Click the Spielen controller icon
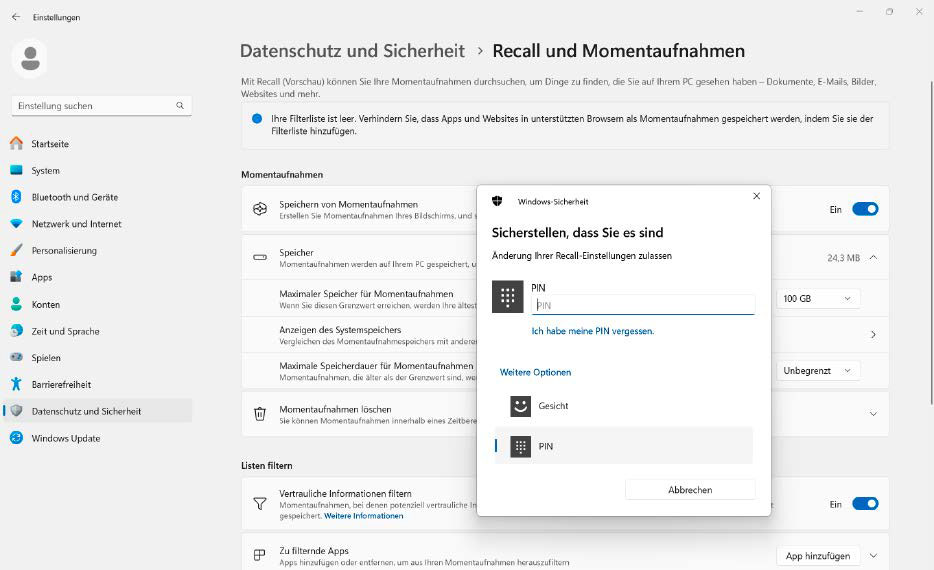Viewport: 934px width, 570px height. (17, 357)
